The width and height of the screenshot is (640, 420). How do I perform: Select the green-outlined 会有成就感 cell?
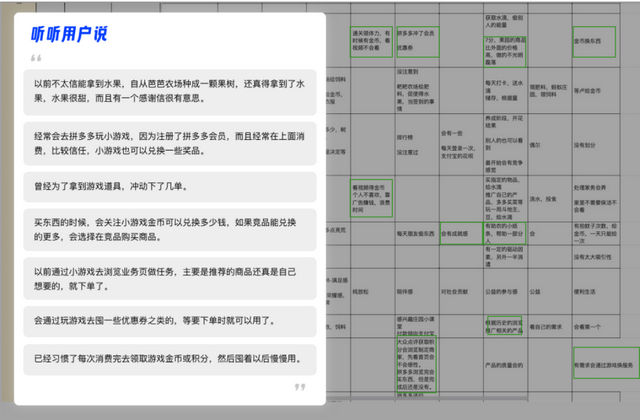pos(461,233)
